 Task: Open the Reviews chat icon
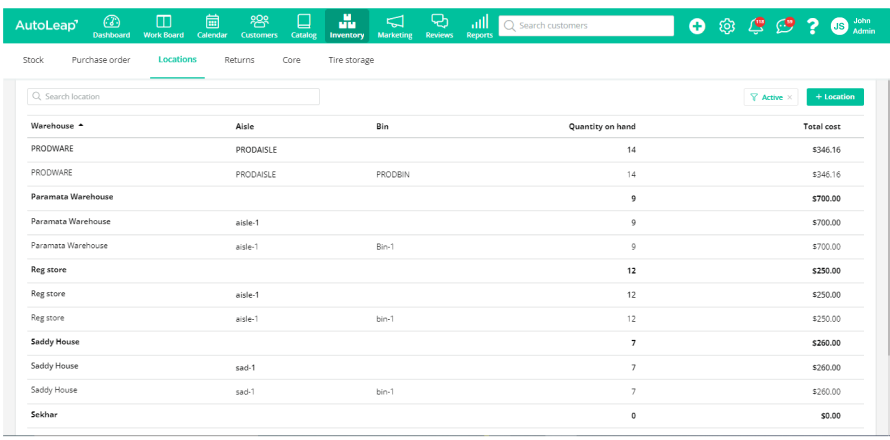coord(439,22)
